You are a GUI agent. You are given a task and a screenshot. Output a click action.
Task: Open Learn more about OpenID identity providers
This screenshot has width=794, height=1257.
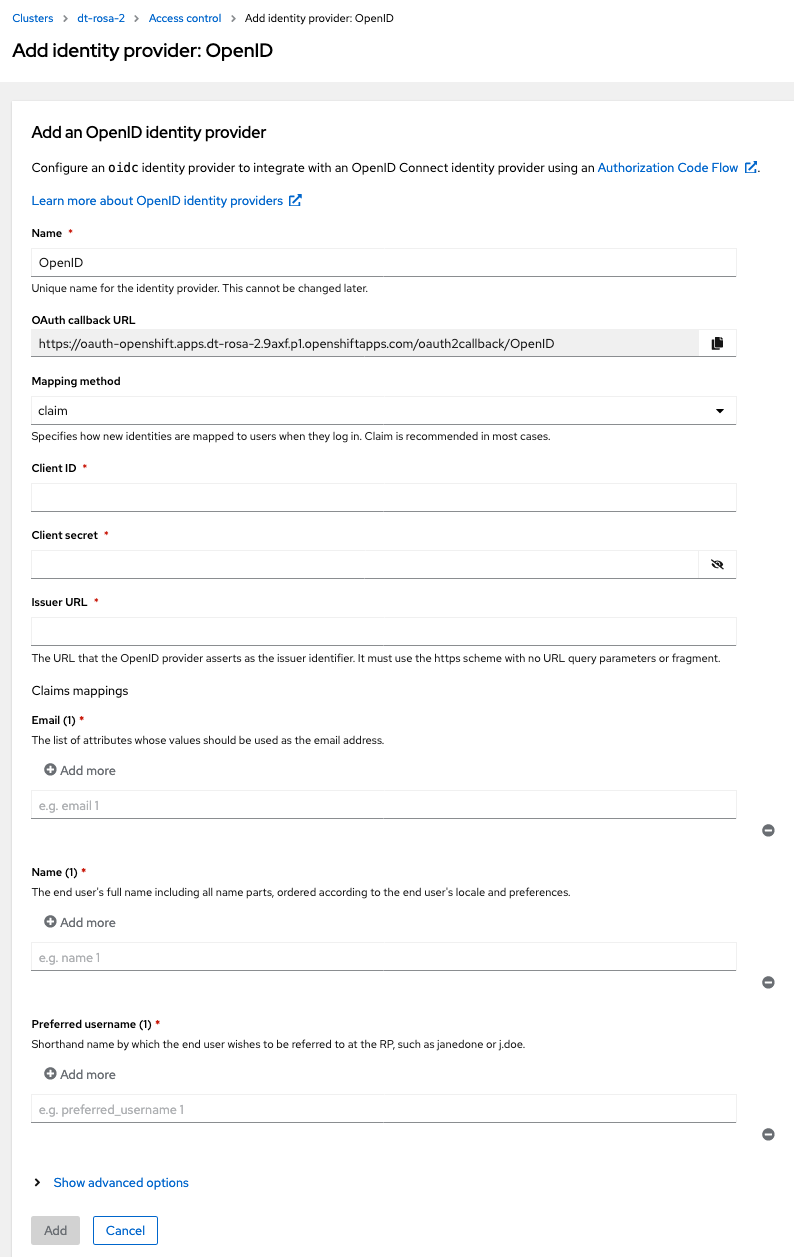coord(157,200)
